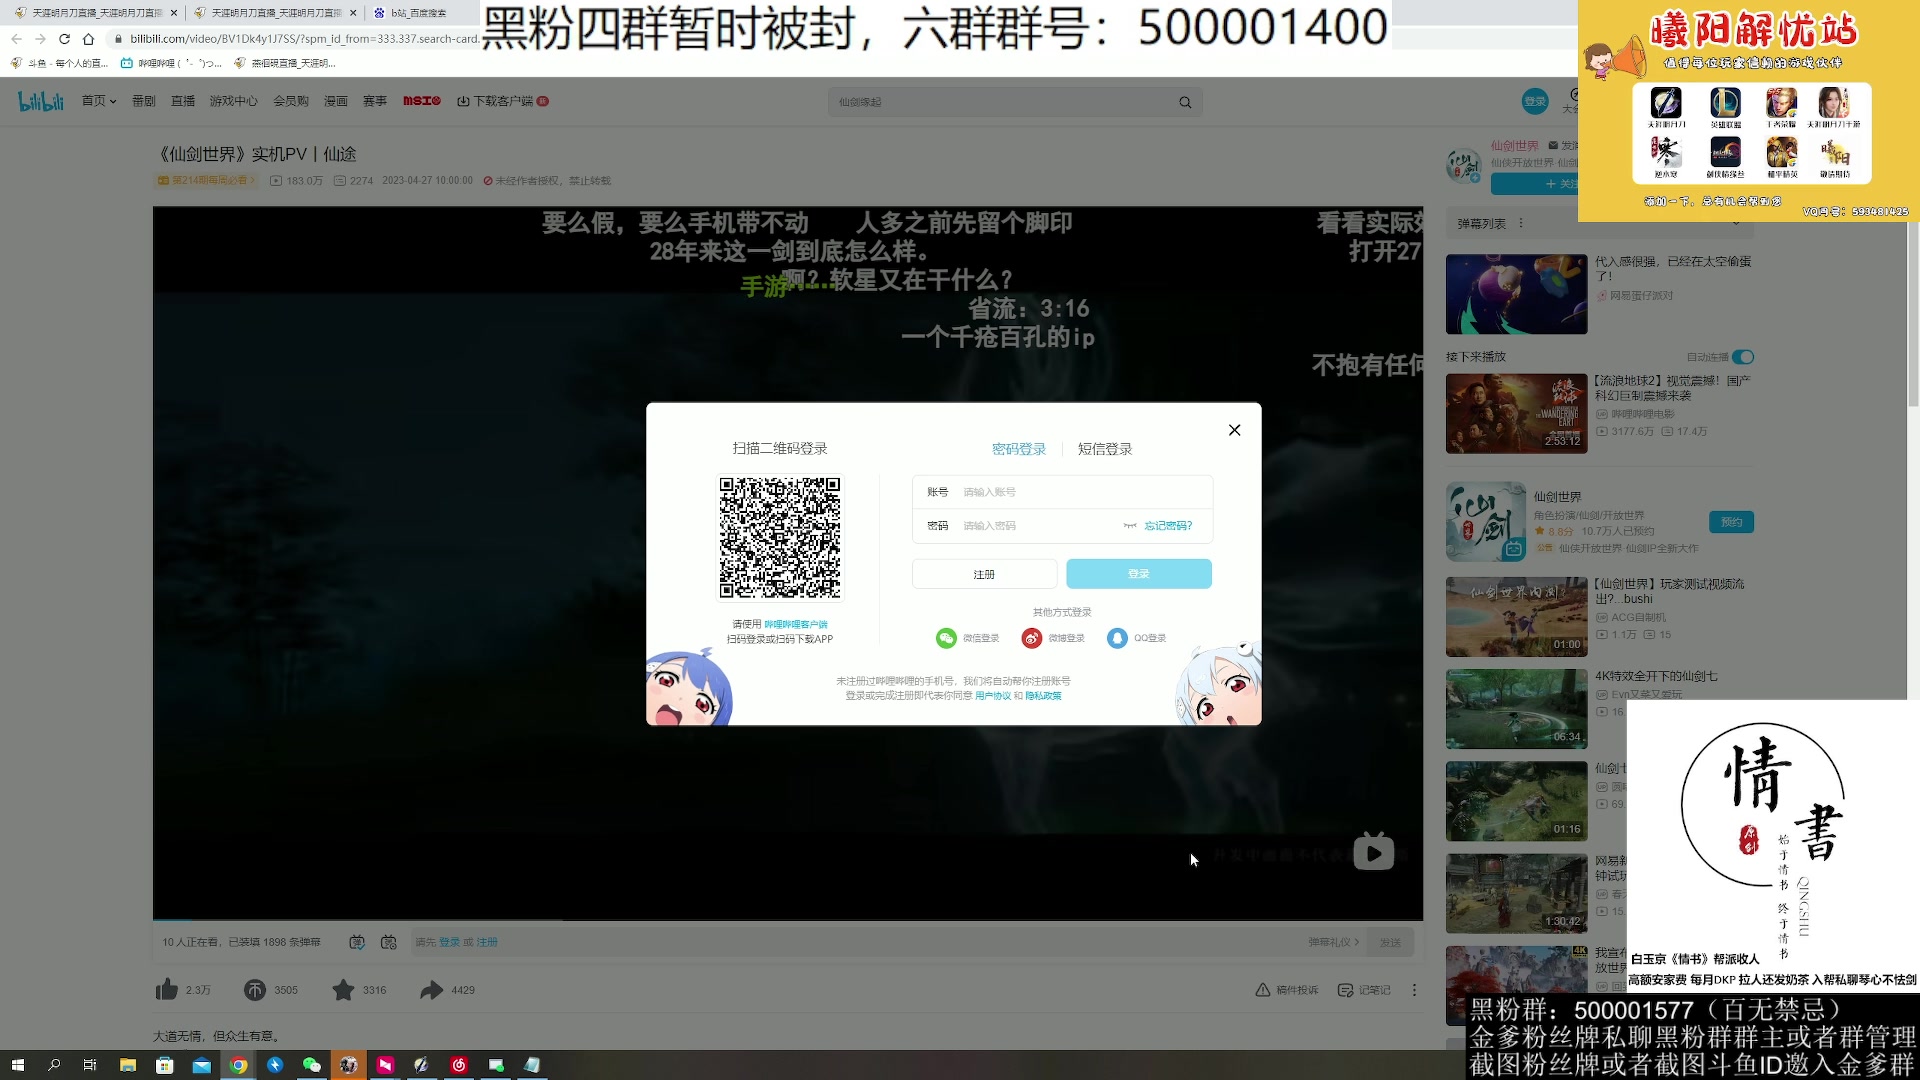Sign in with the QQ login icon
The height and width of the screenshot is (1080, 1920).
[1118, 638]
